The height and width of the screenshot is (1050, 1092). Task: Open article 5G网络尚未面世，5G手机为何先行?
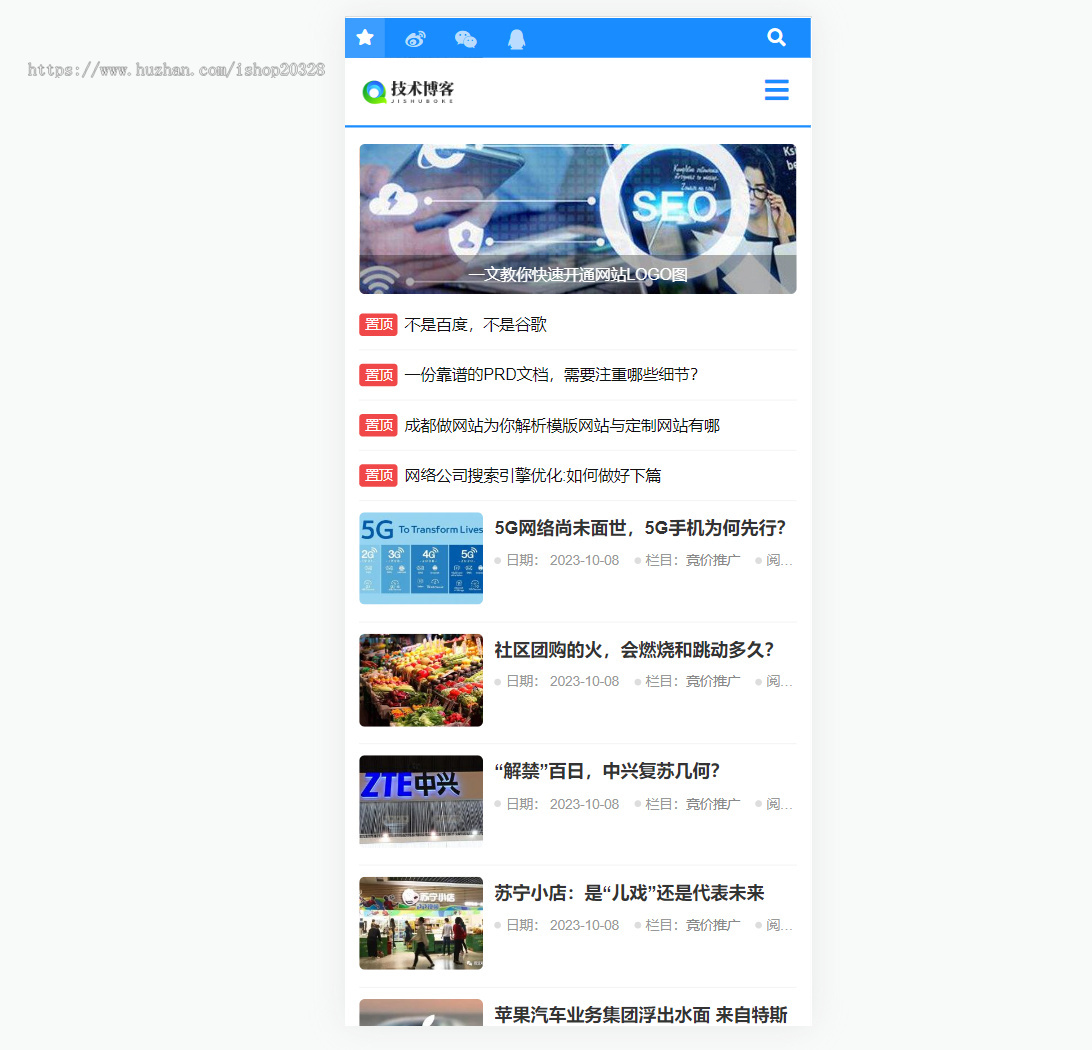coord(640,528)
